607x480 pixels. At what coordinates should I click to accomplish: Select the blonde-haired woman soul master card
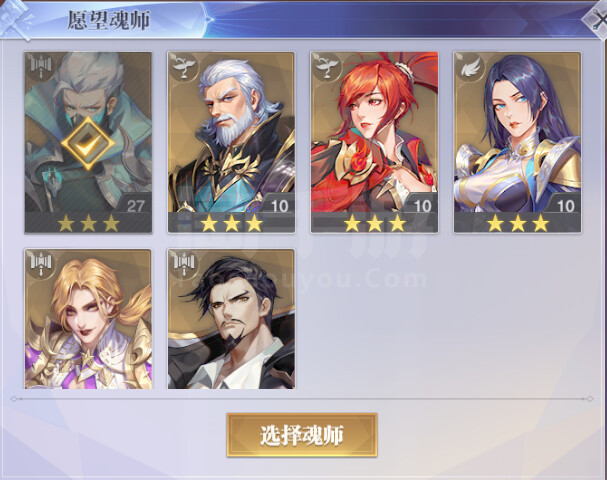click(88, 319)
